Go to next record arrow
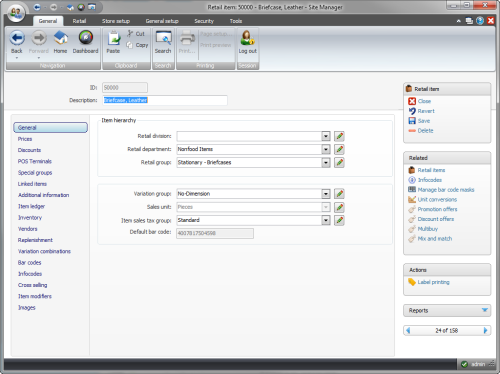The image size is (500, 374). point(485,330)
